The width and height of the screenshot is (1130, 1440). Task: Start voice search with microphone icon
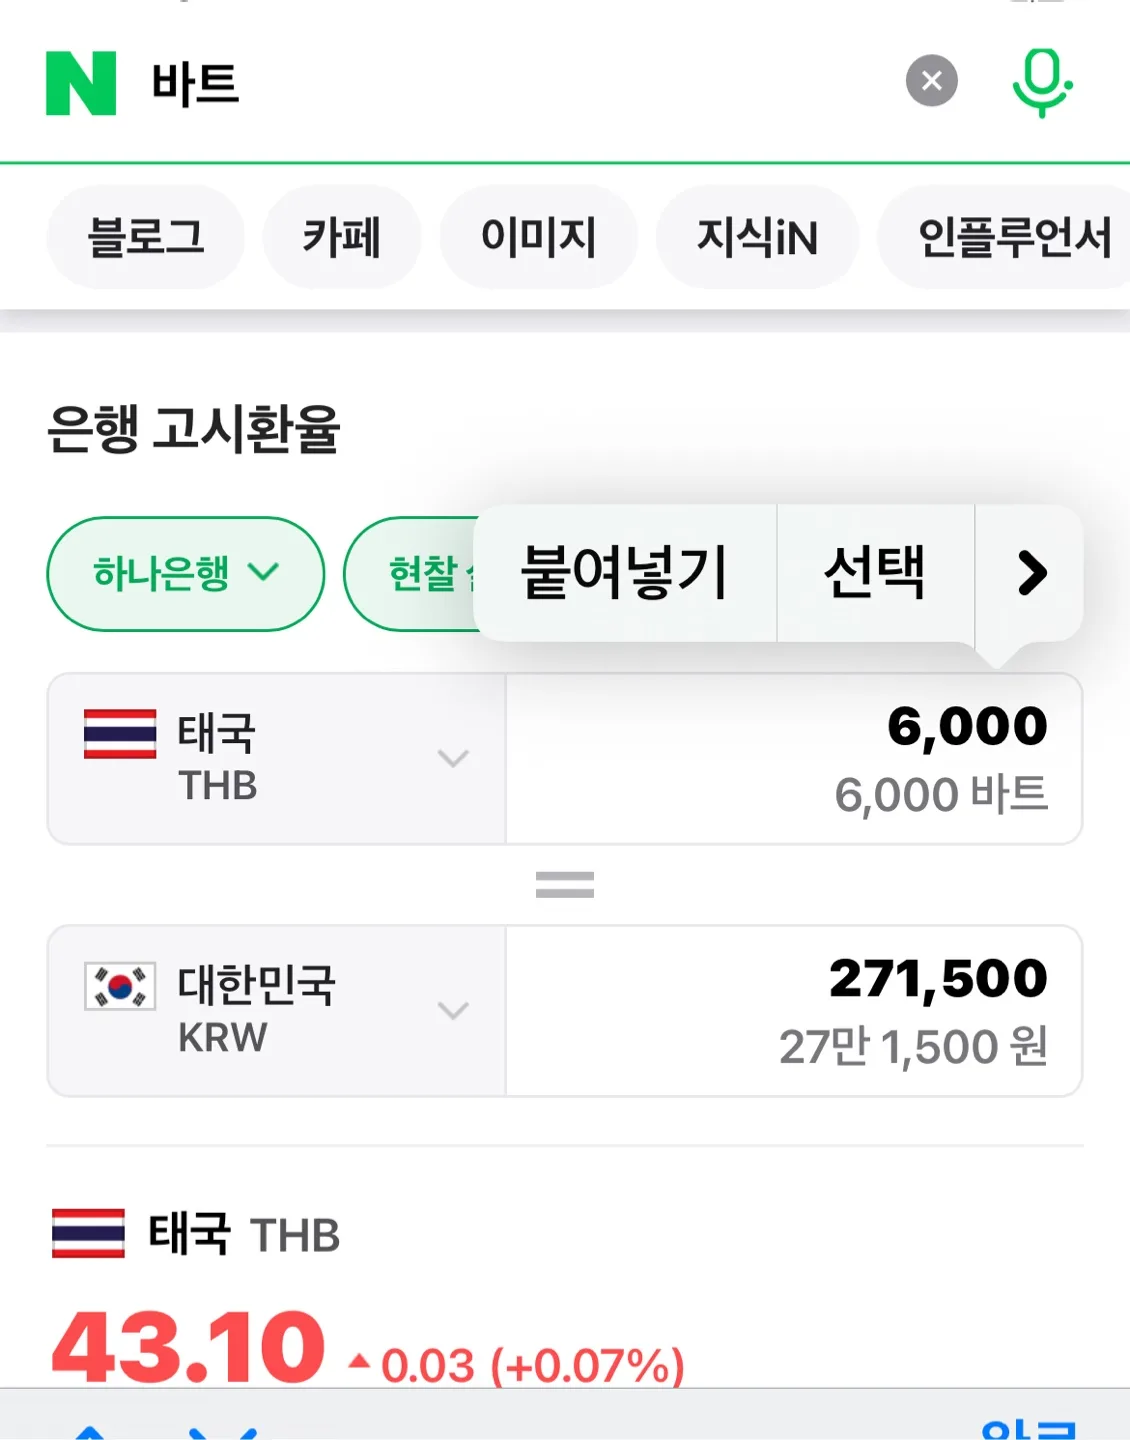(x=1042, y=82)
